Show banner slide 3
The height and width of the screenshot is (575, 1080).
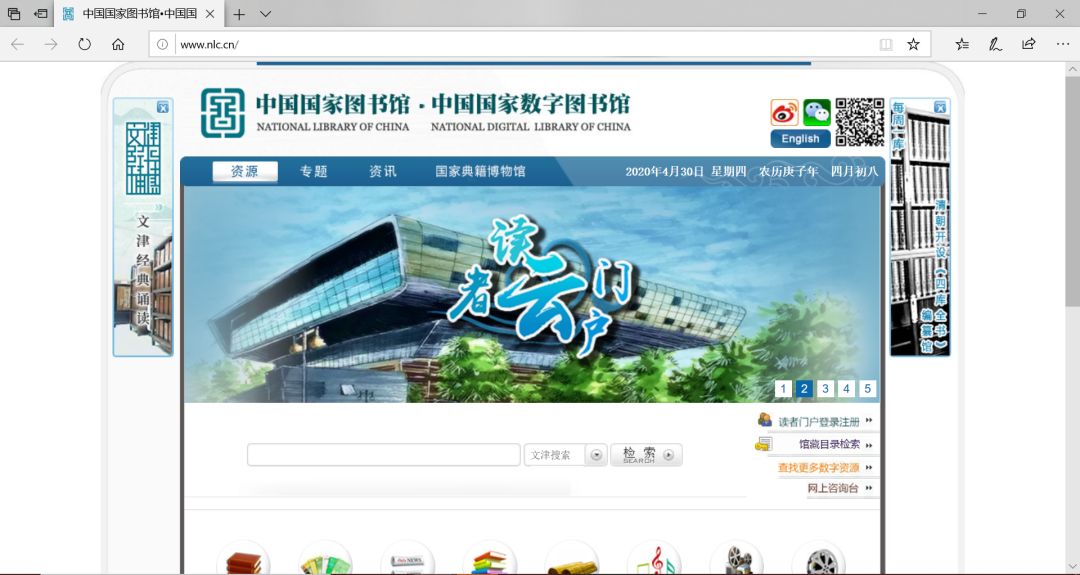(825, 388)
